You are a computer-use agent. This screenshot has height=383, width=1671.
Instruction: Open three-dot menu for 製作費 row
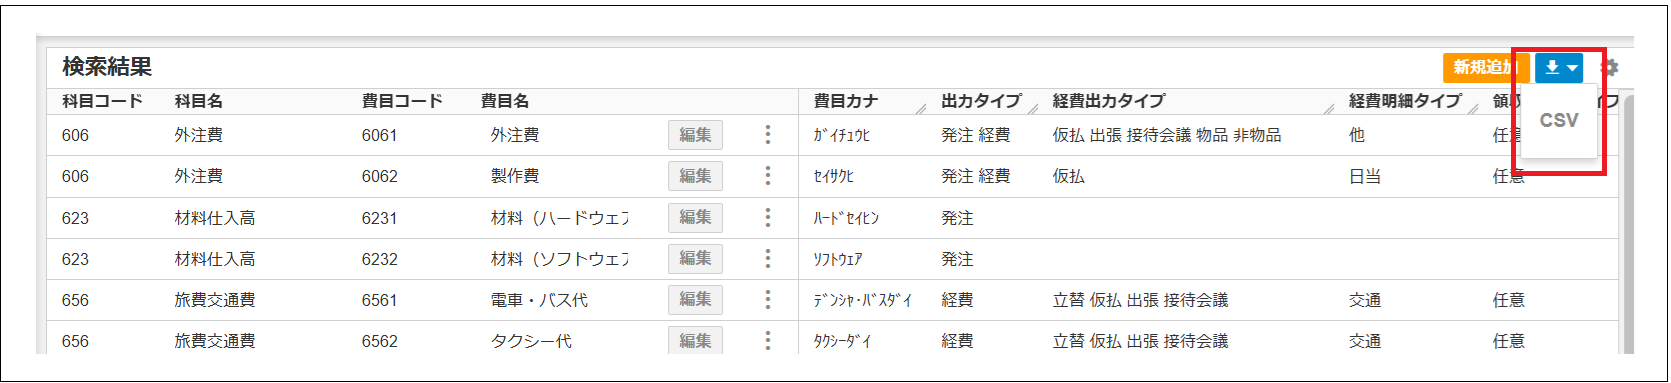pos(768,176)
